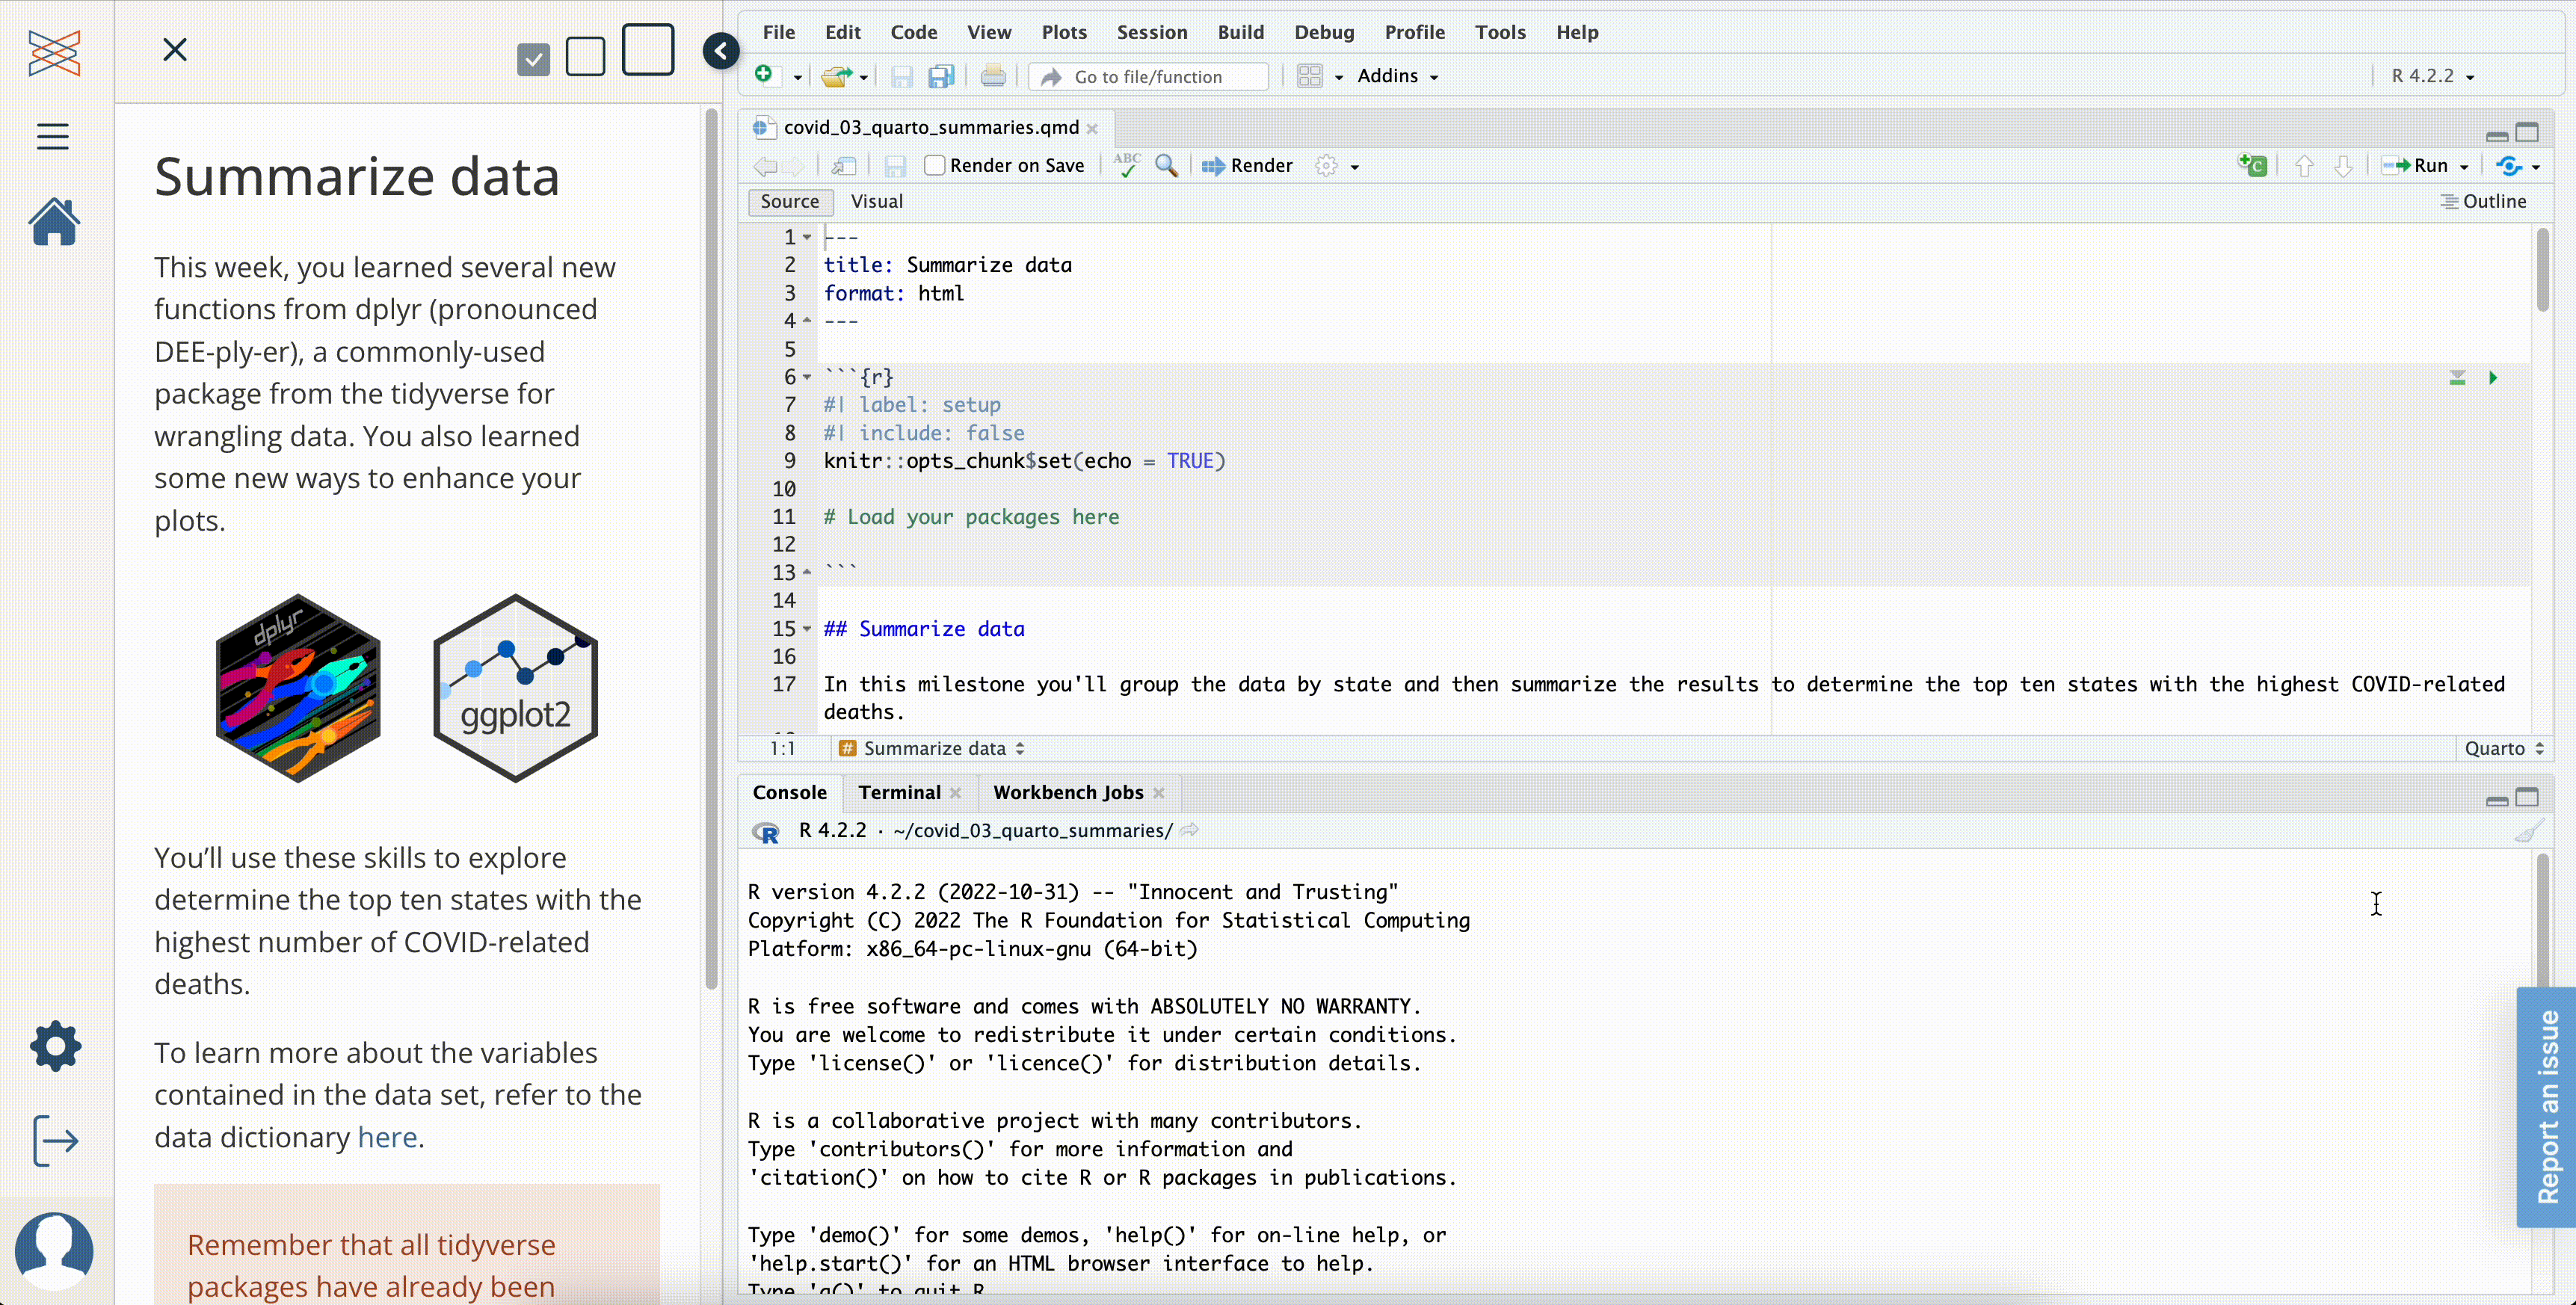Click the home icon in left sidebar

54,222
